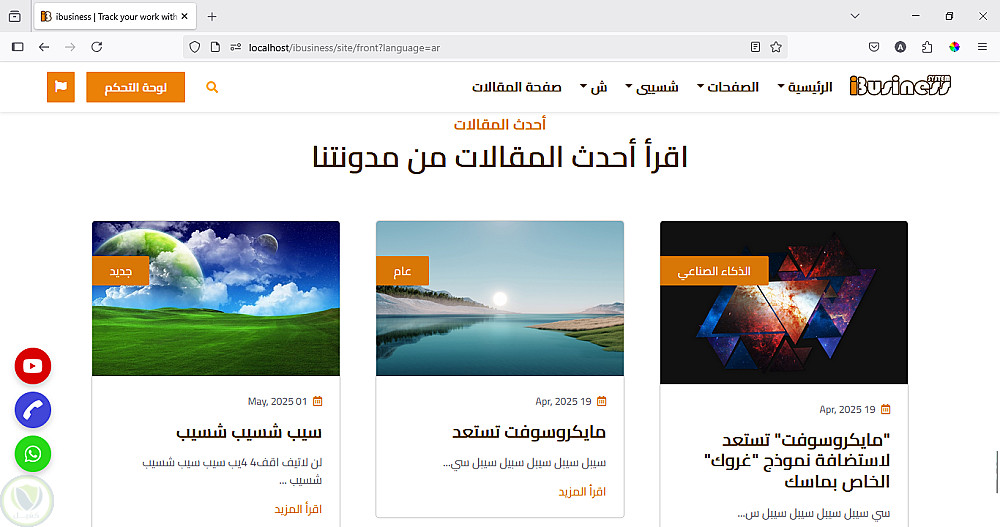The height and width of the screenshot is (527, 1000).
Task: Click the address bar URL field
Action: 485,47
